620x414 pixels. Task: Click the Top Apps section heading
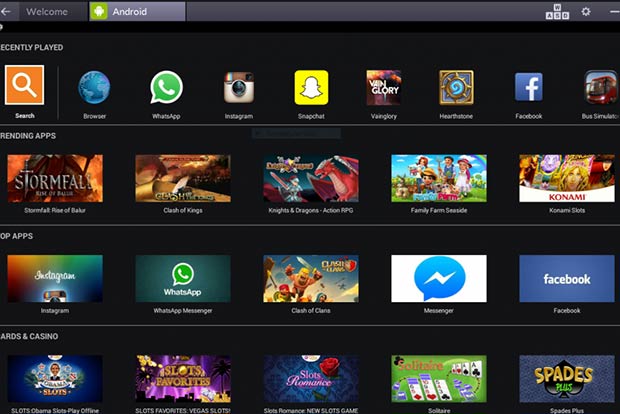pos(17,236)
